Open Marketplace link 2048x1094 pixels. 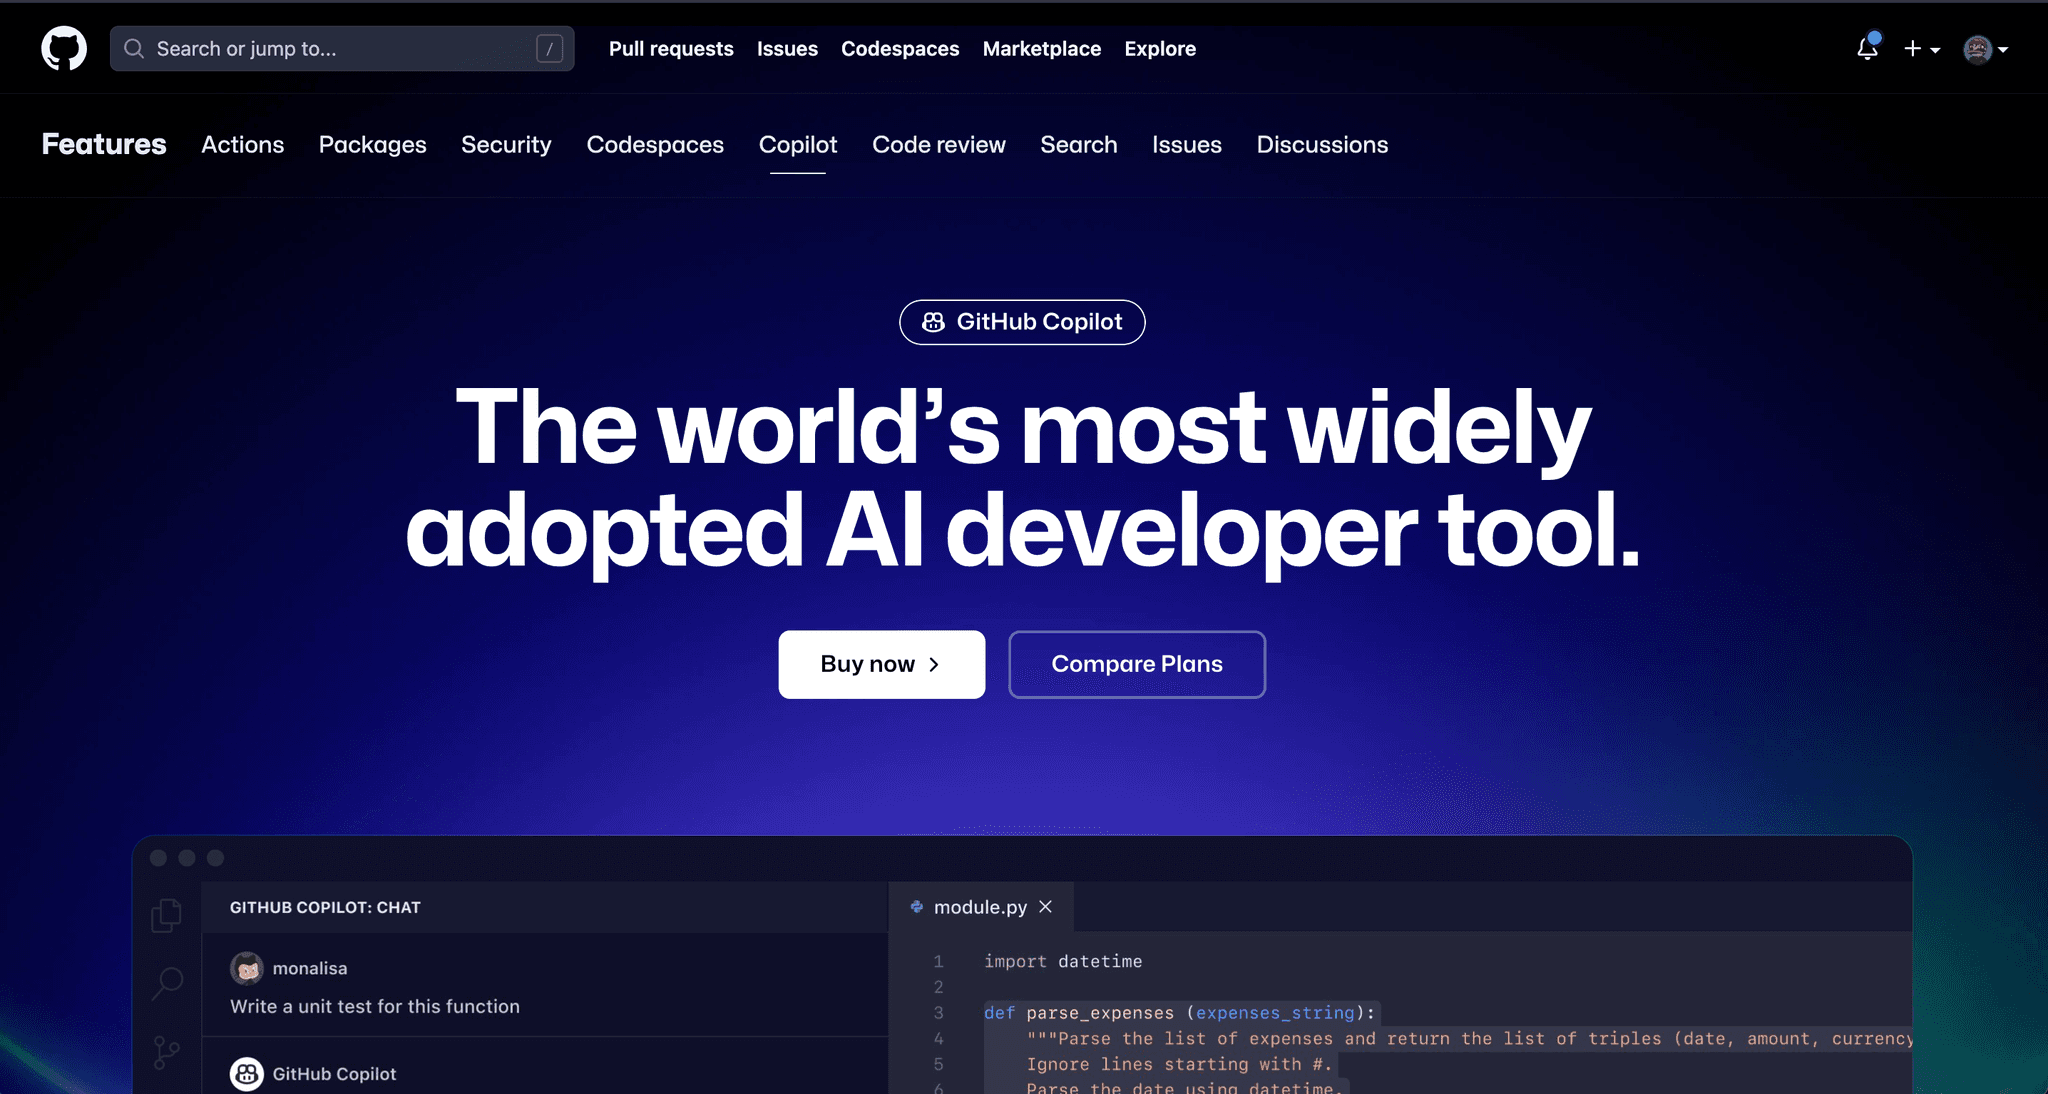pos(1042,48)
